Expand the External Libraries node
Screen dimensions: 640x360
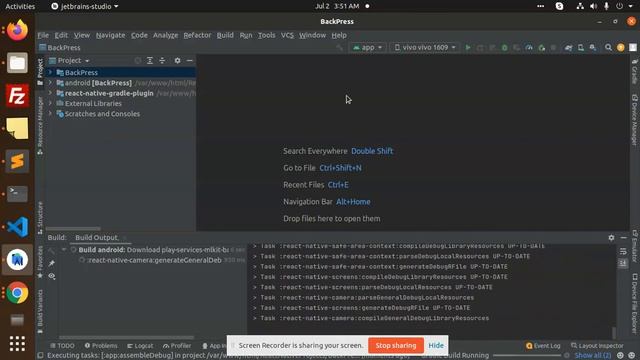tap(50, 103)
